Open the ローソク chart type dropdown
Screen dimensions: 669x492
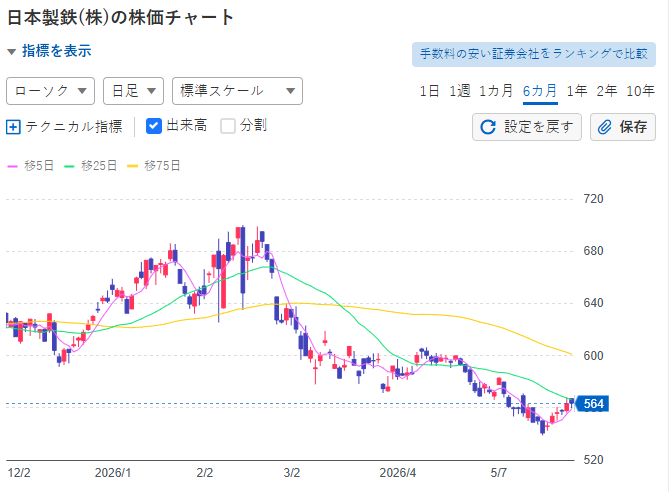pyautogui.click(x=50, y=91)
